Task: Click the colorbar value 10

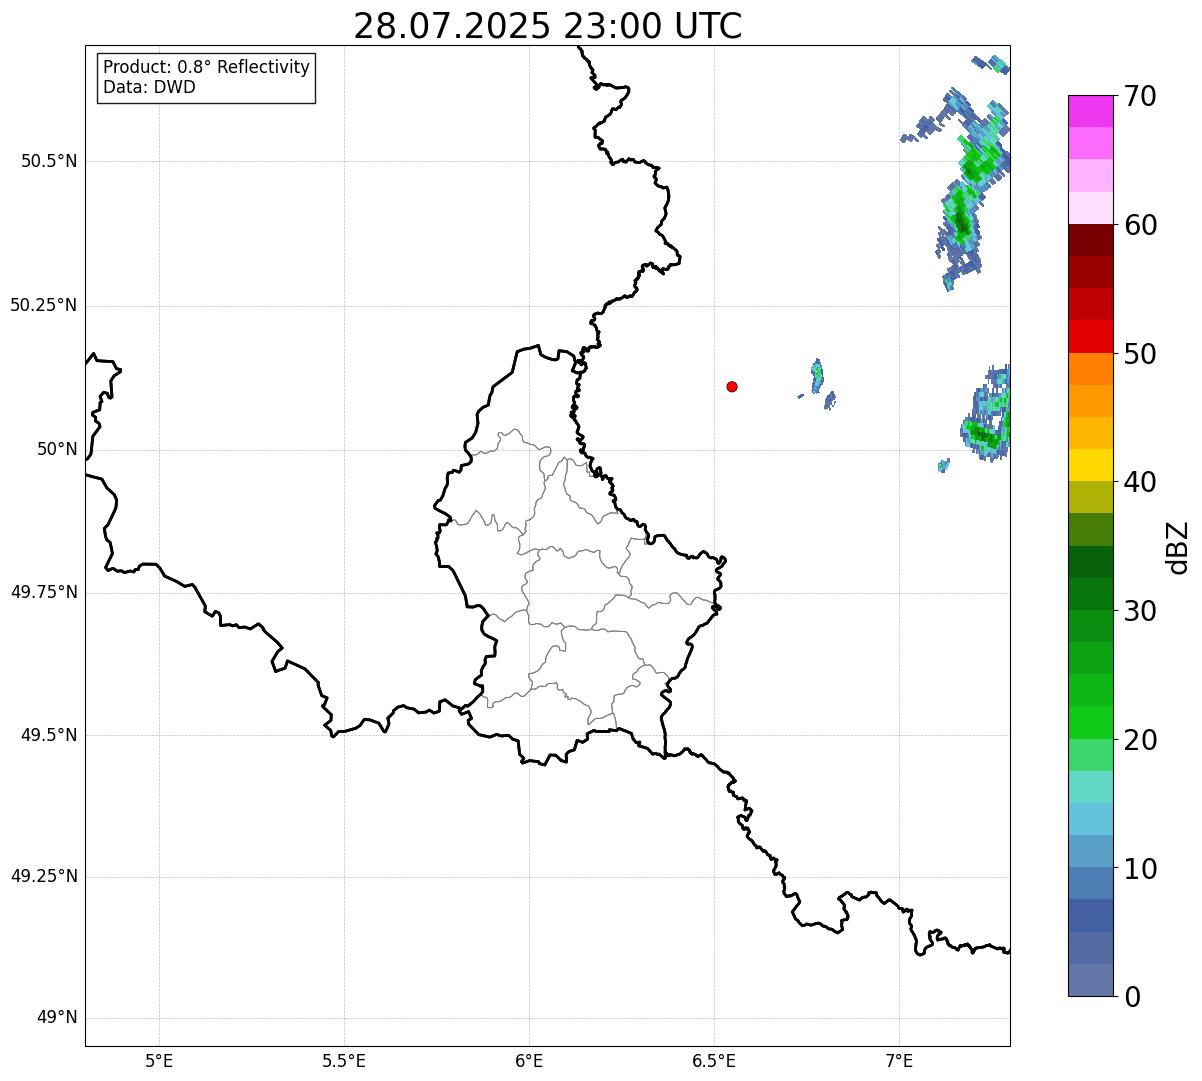Action: click(x=1140, y=869)
